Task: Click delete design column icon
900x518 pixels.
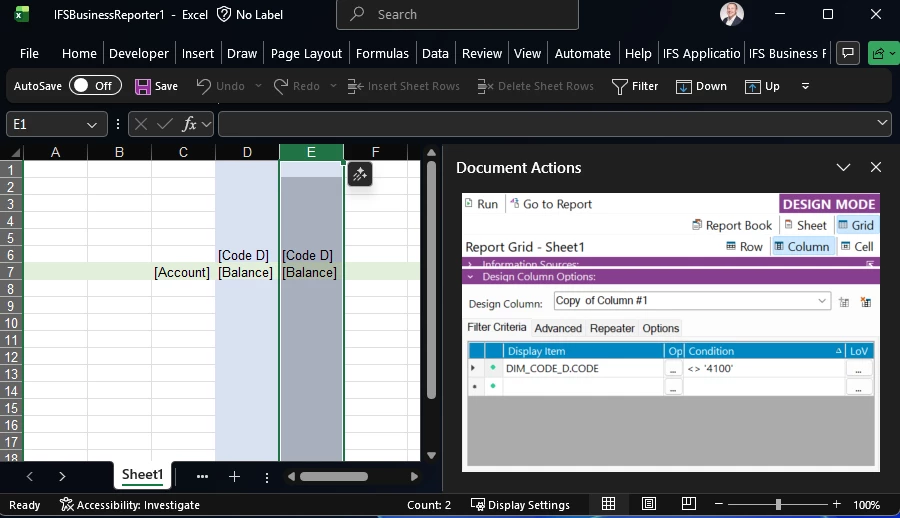Action: pos(866,301)
